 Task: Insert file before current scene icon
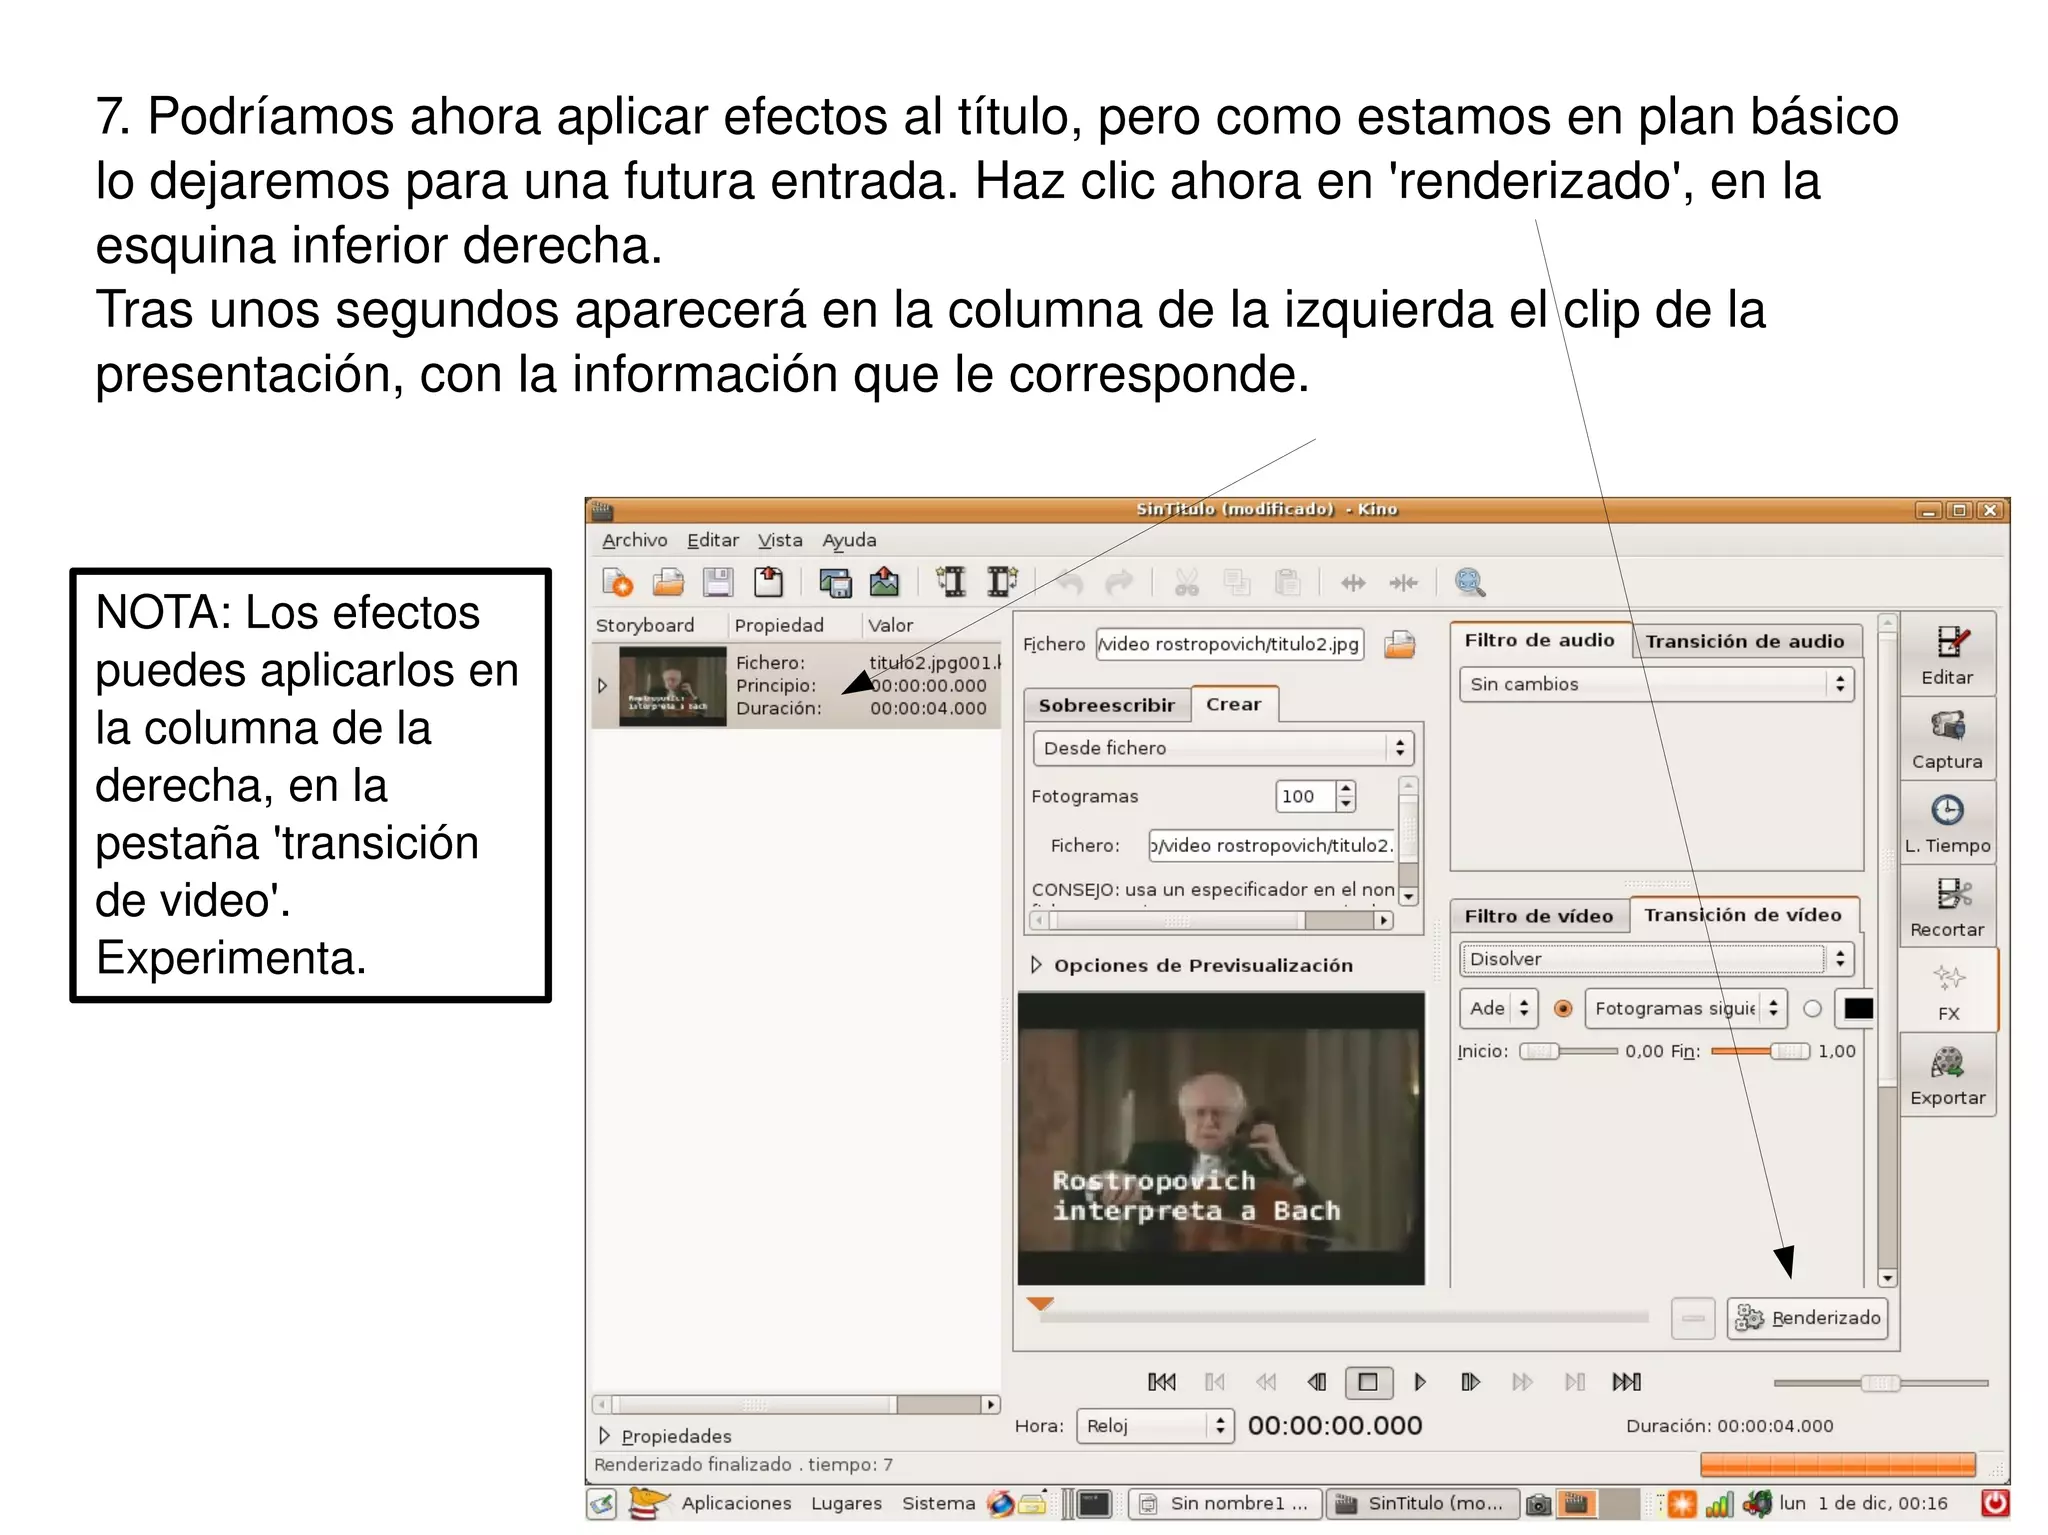pyautogui.click(x=951, y=582)
